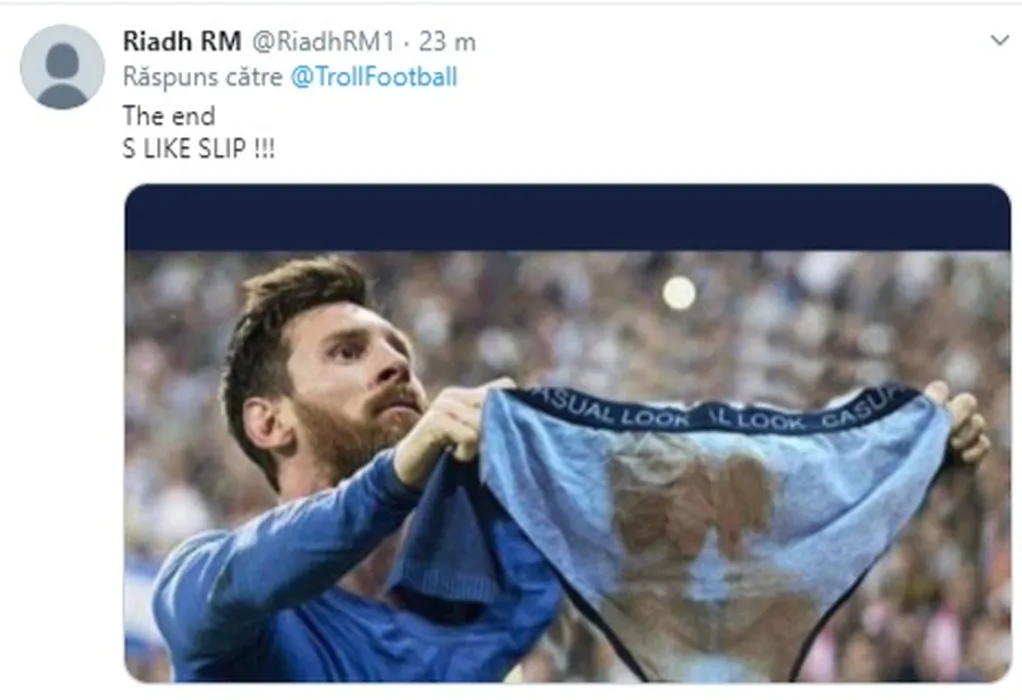Click the bright stadium light in photo
The height and width of the screenshot is (700, 1022).
click(x=679, y=293)
